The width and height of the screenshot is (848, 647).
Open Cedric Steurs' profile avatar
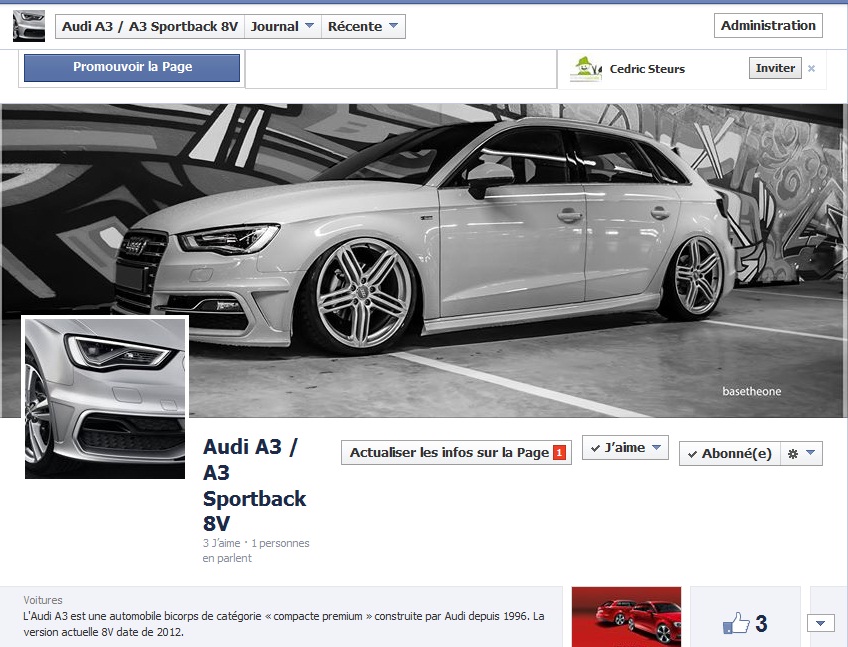pos(585,69)
